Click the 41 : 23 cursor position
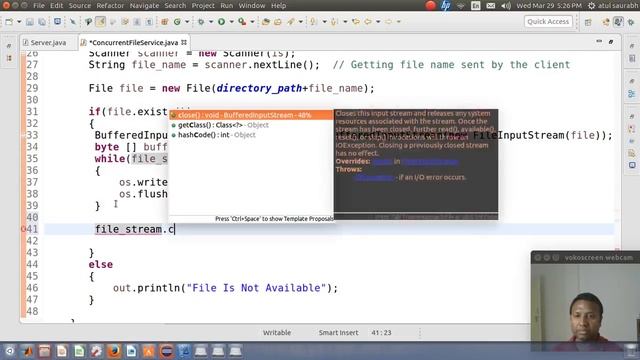 click(x=381, y=333)
